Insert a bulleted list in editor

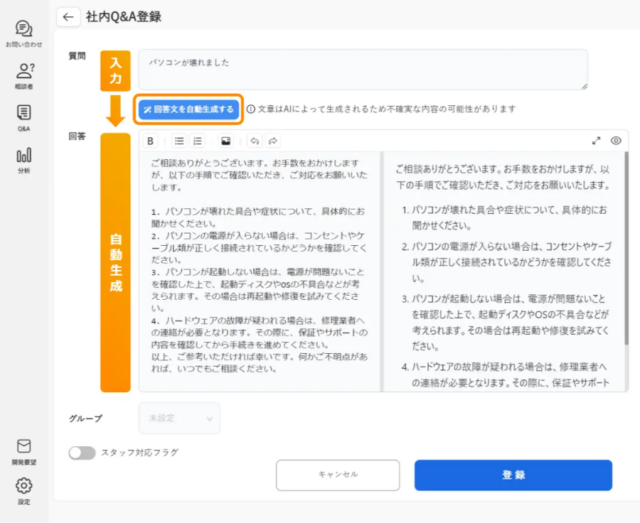click(x=179, y=141)
